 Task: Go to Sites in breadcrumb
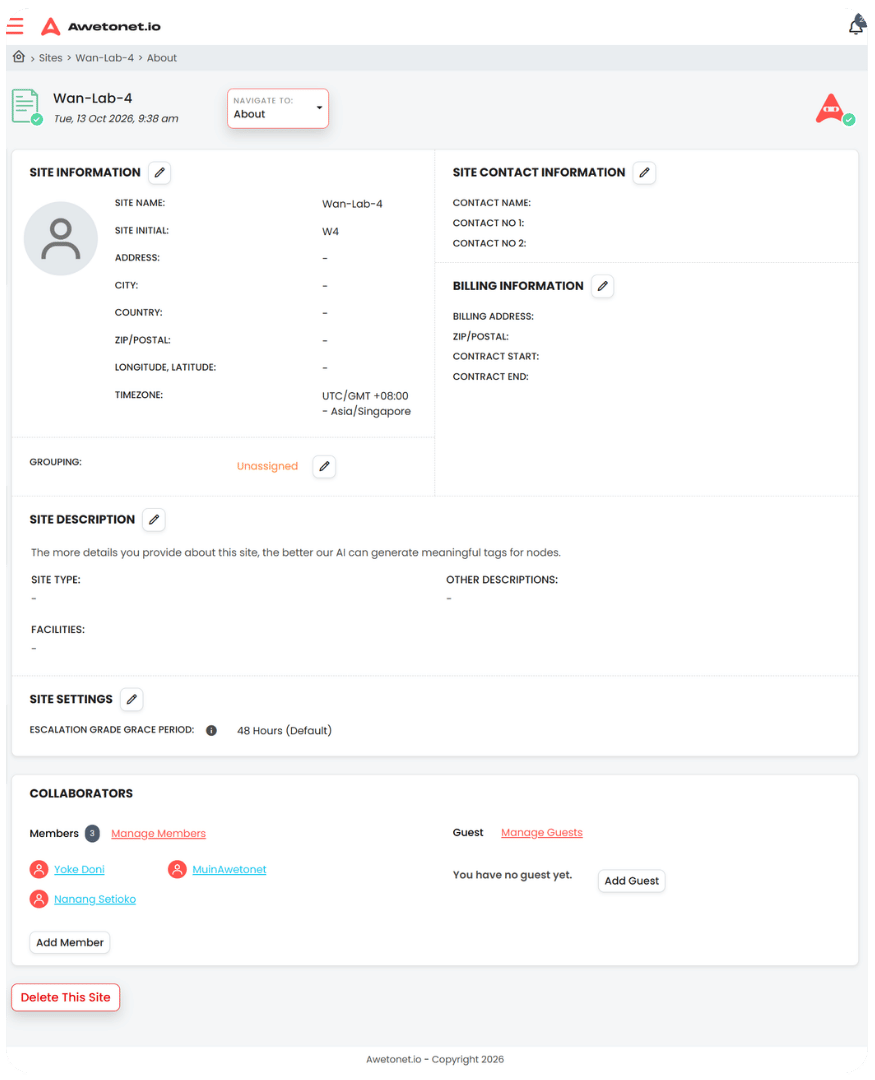(50, 58)
